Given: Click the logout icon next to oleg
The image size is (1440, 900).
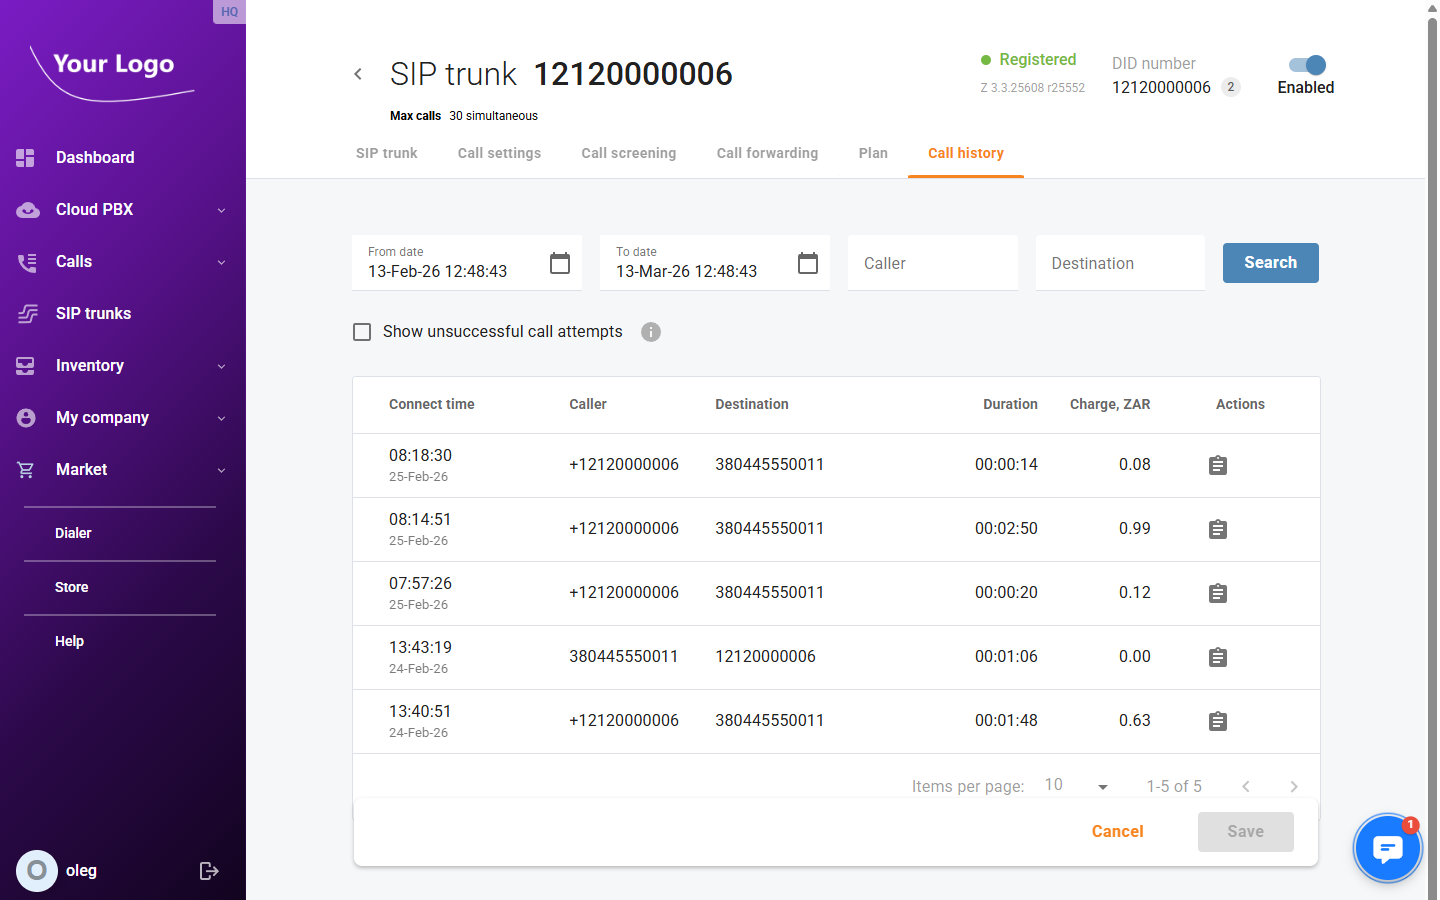Looking at the screenshot, I should click(209, 871).
